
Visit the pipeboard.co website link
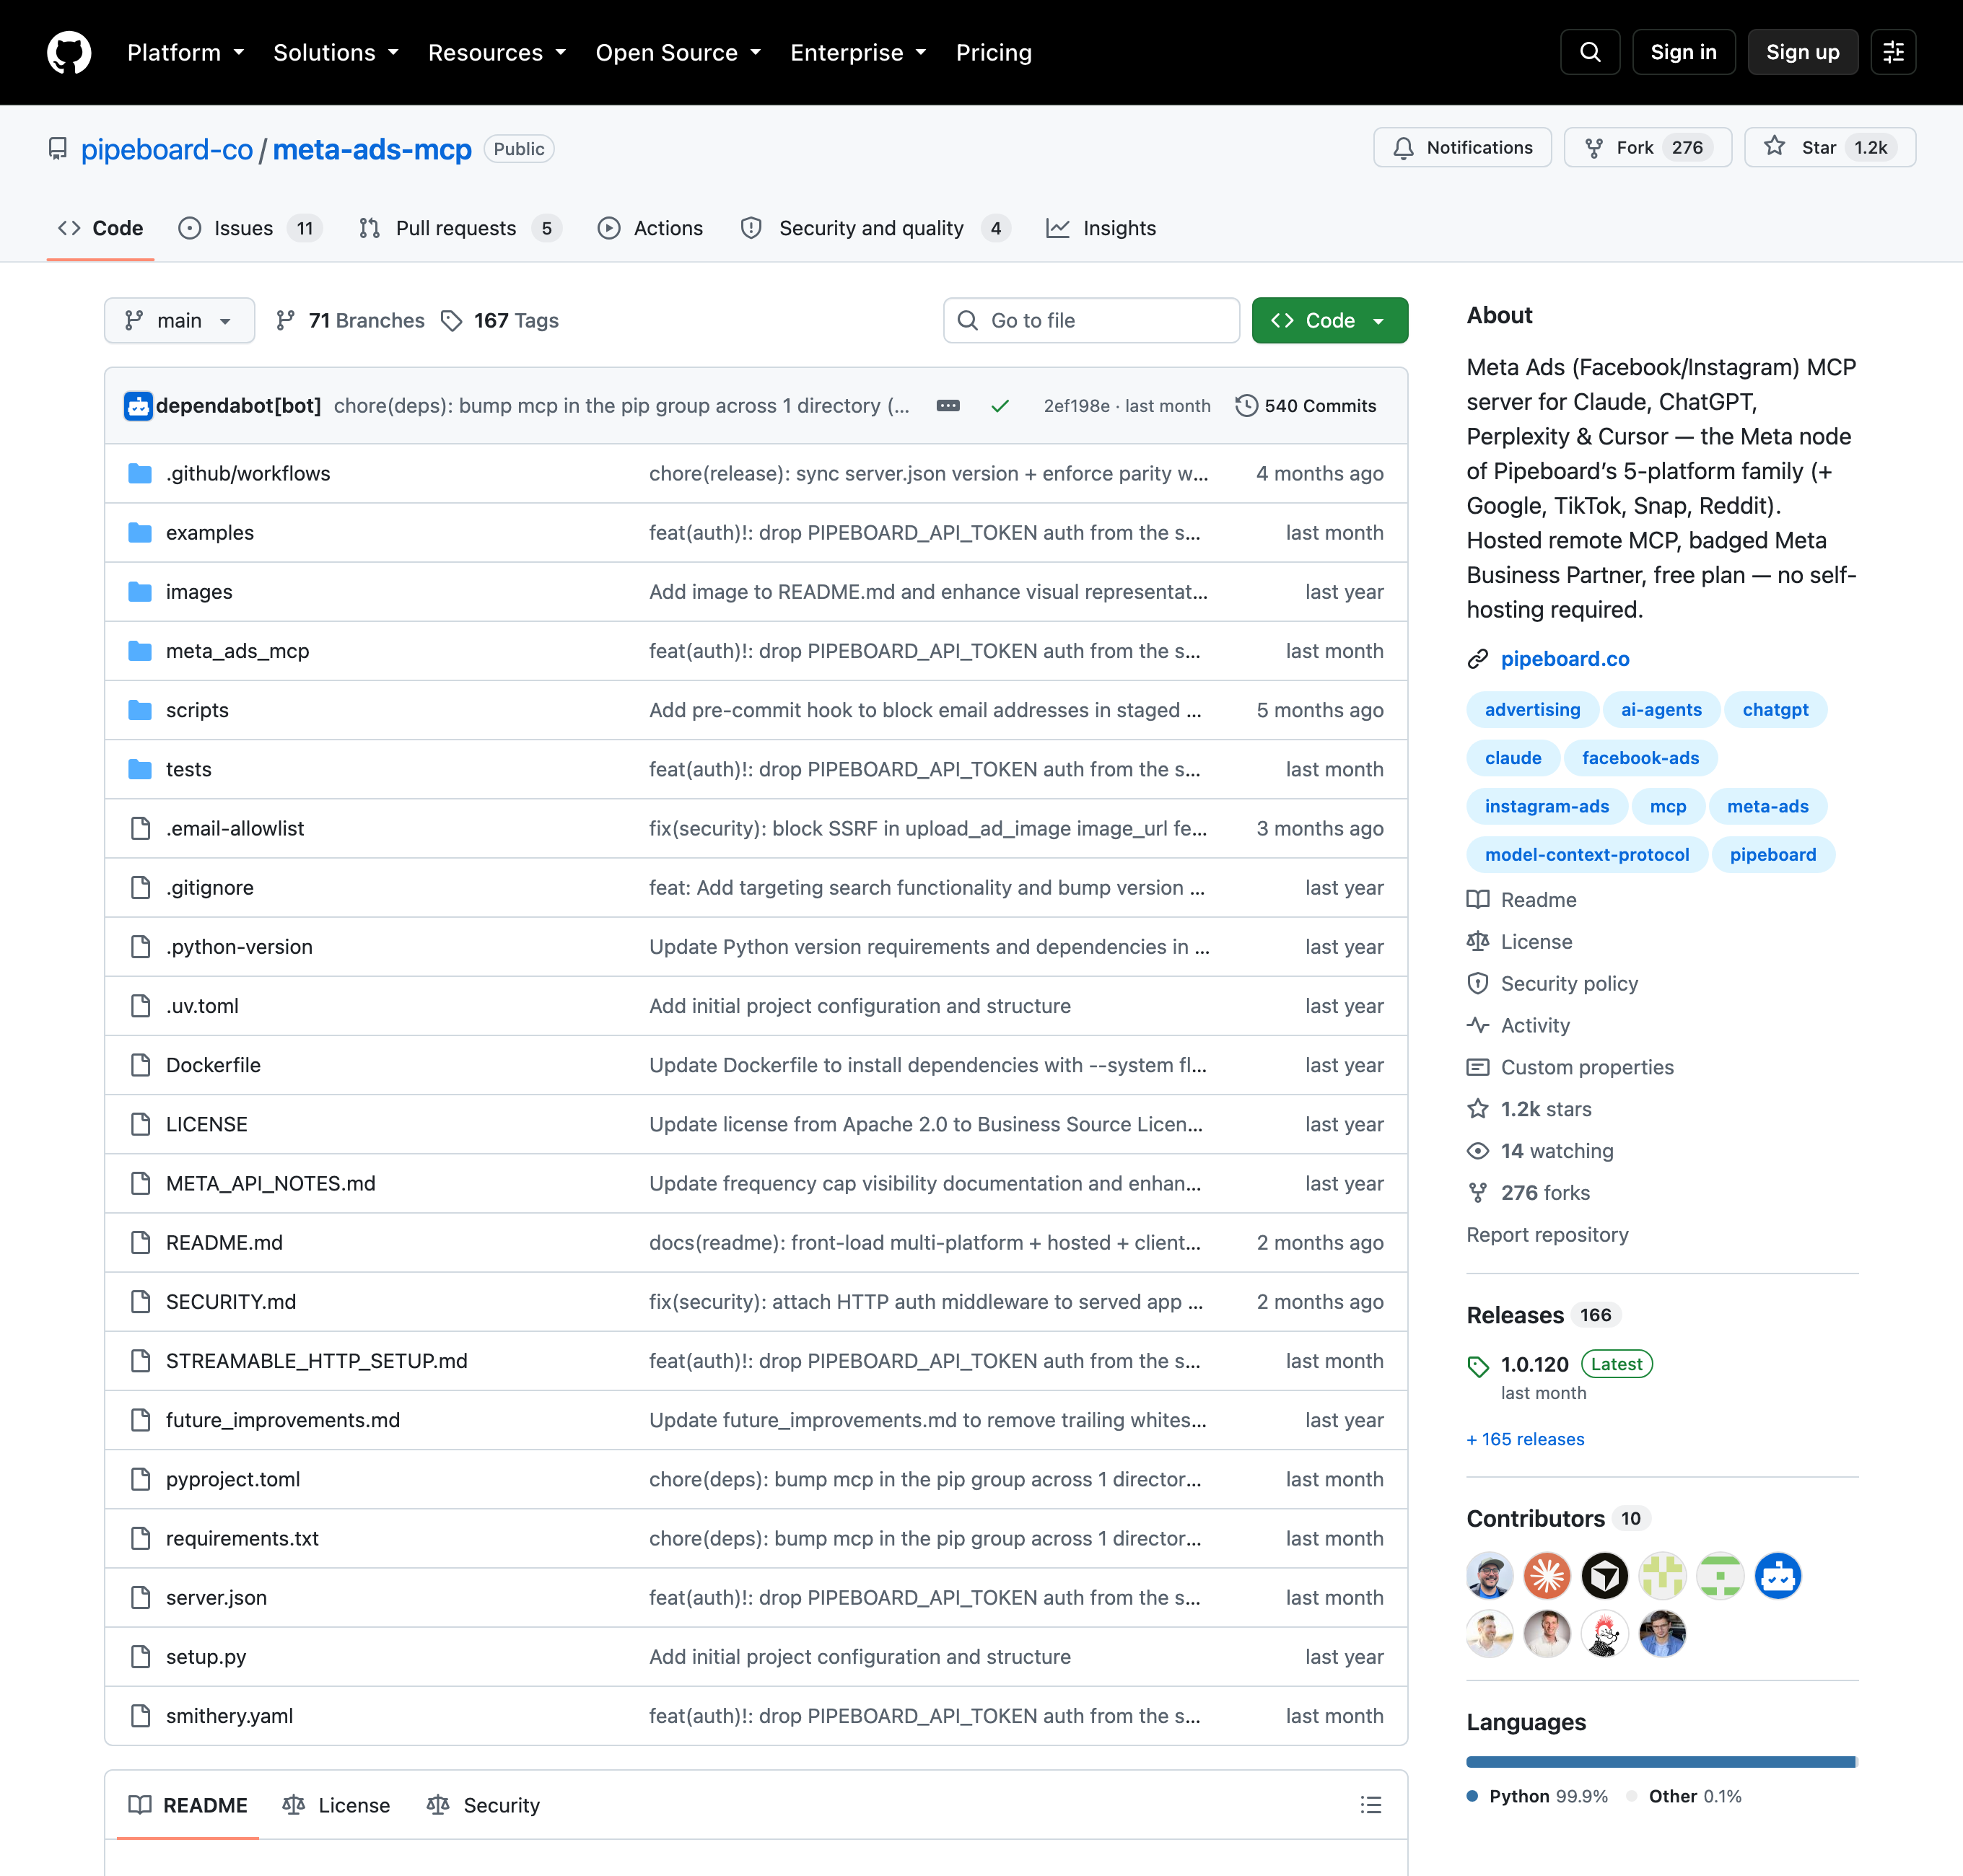click(x=1565, y=659)
